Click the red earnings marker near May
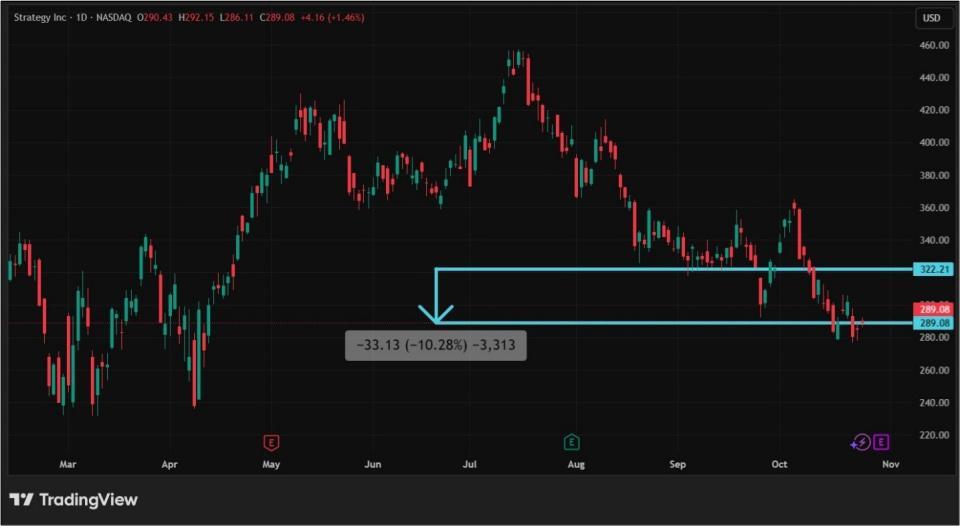This screenshot has height=526, width=960. click(270, 442)
